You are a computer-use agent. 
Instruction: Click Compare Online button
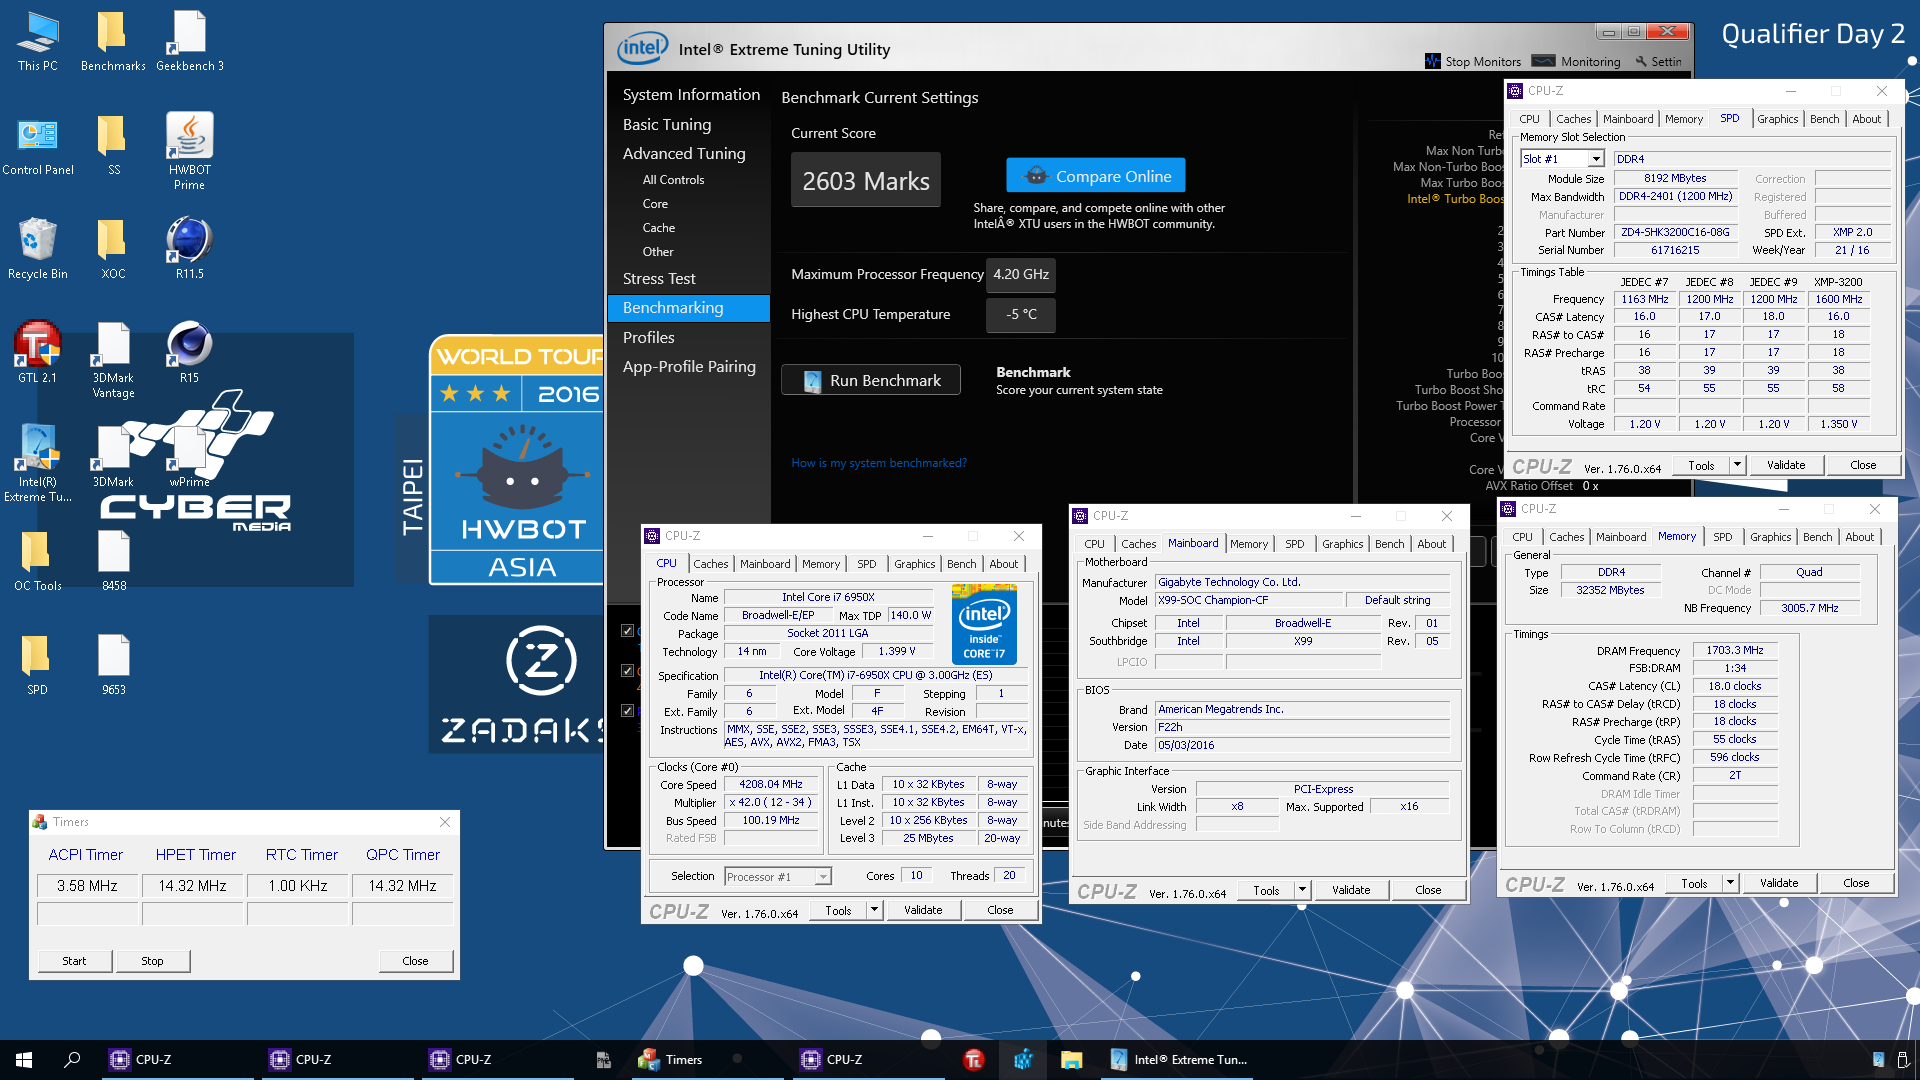[1096, 176]
